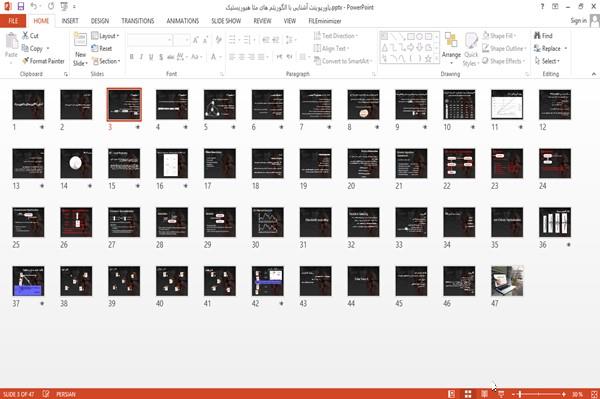Select slide 47 laptop photo thumbnail

[507, 281]
